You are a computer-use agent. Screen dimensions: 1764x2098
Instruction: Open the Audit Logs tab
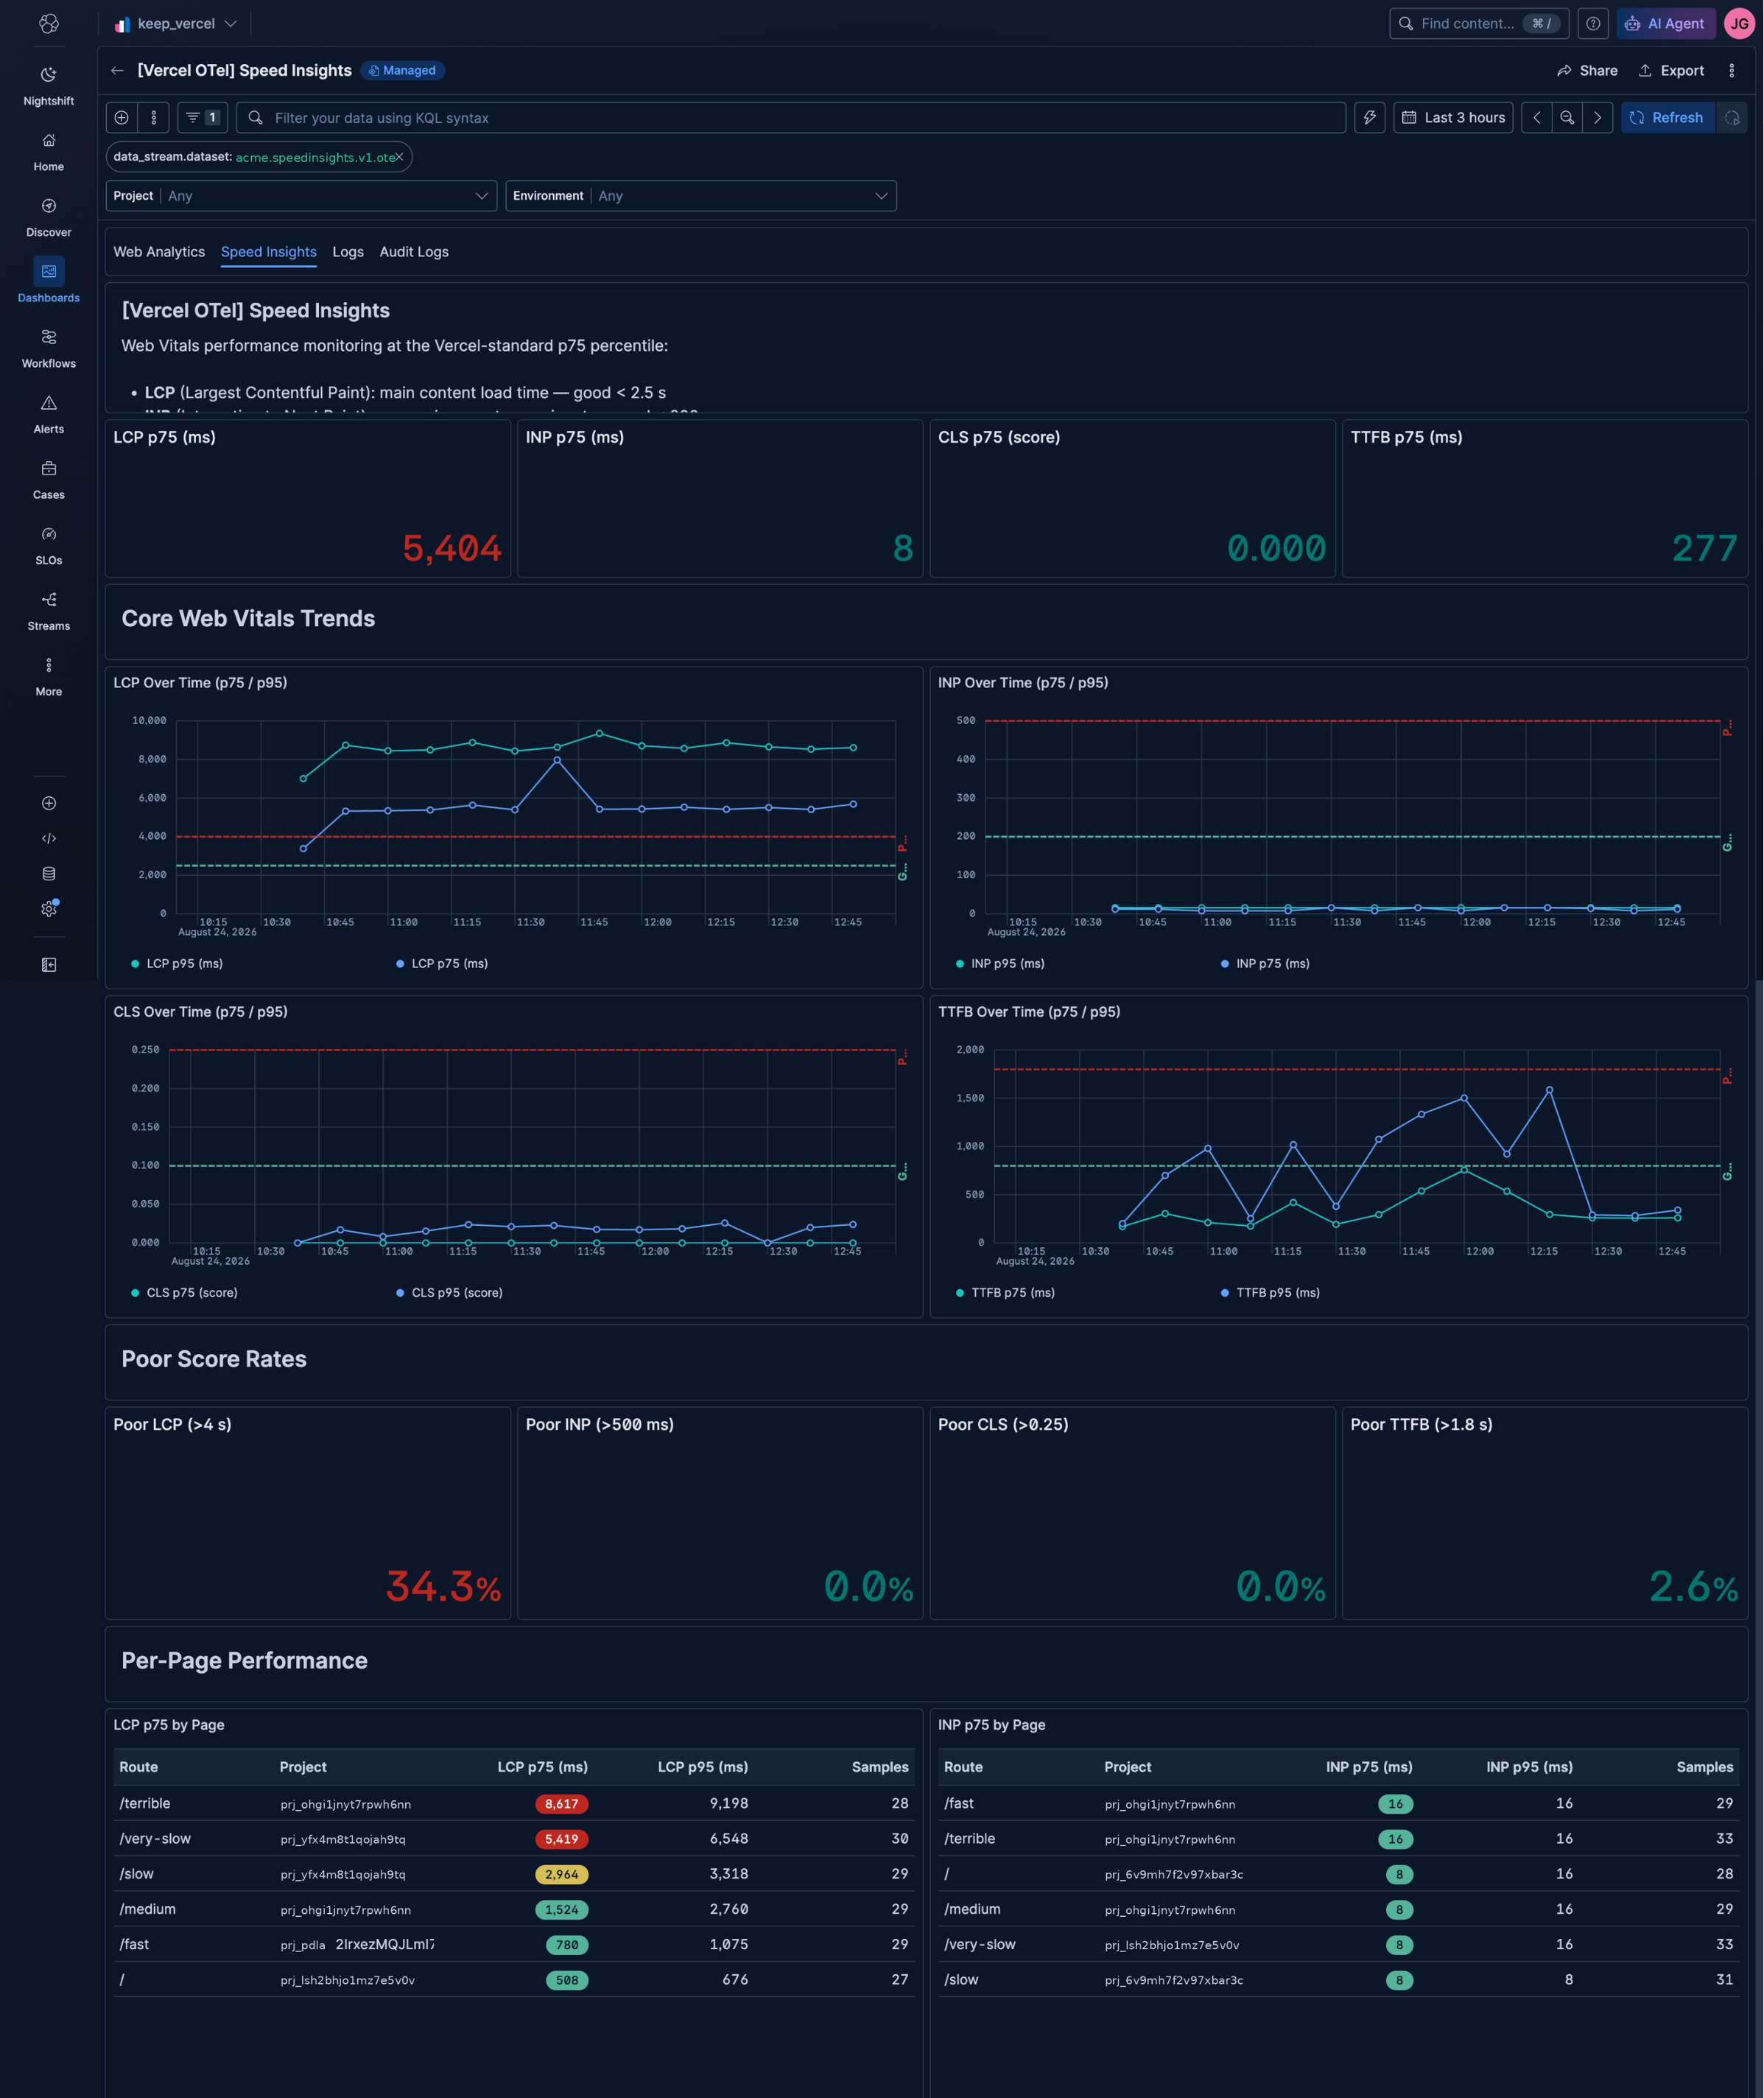point(414,251)
